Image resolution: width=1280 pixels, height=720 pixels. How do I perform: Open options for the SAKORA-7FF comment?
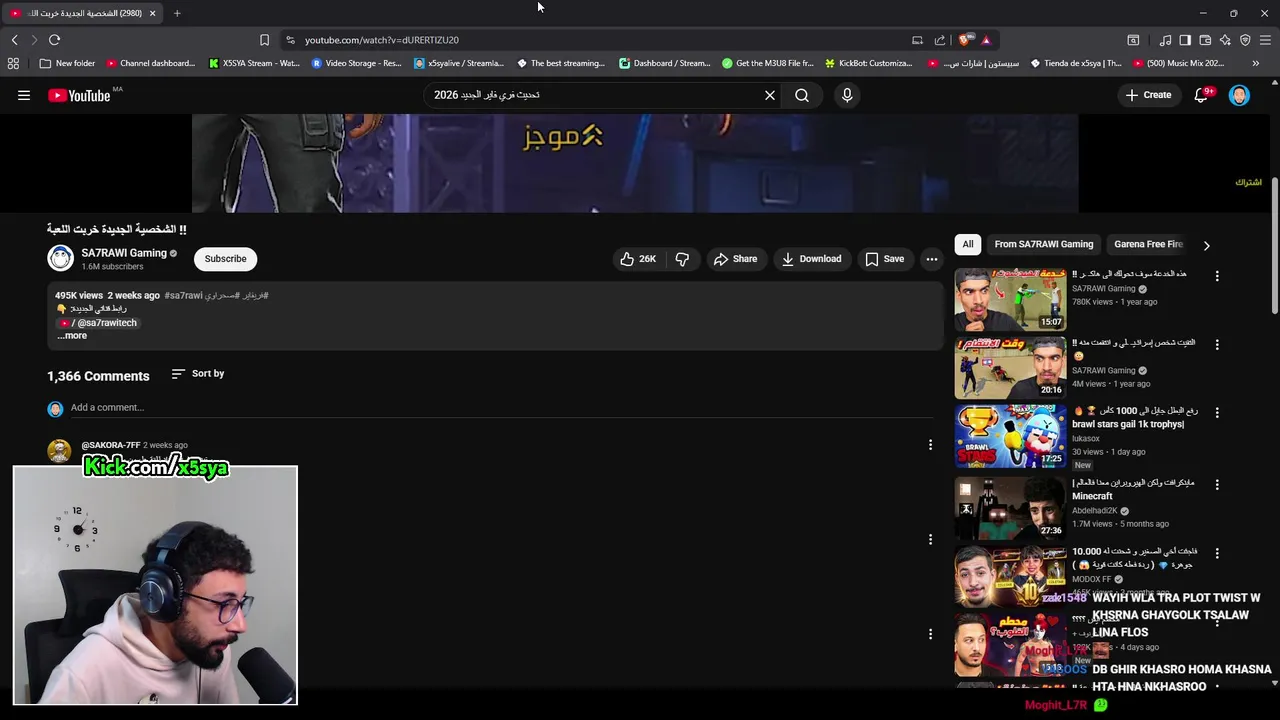tap(930, 445)
